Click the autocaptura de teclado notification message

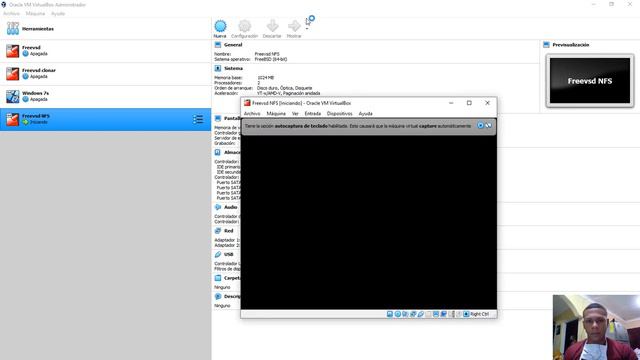click(358, 126)
